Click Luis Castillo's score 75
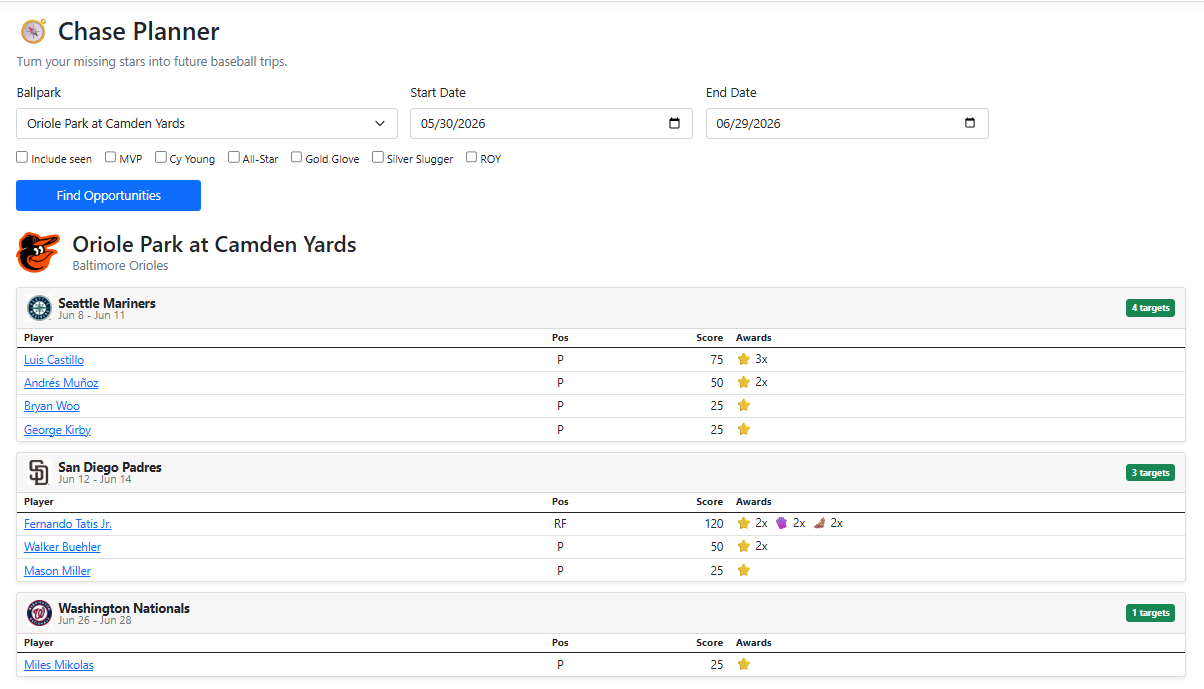This screenshot has height=689, width=1204. (716, 360)
